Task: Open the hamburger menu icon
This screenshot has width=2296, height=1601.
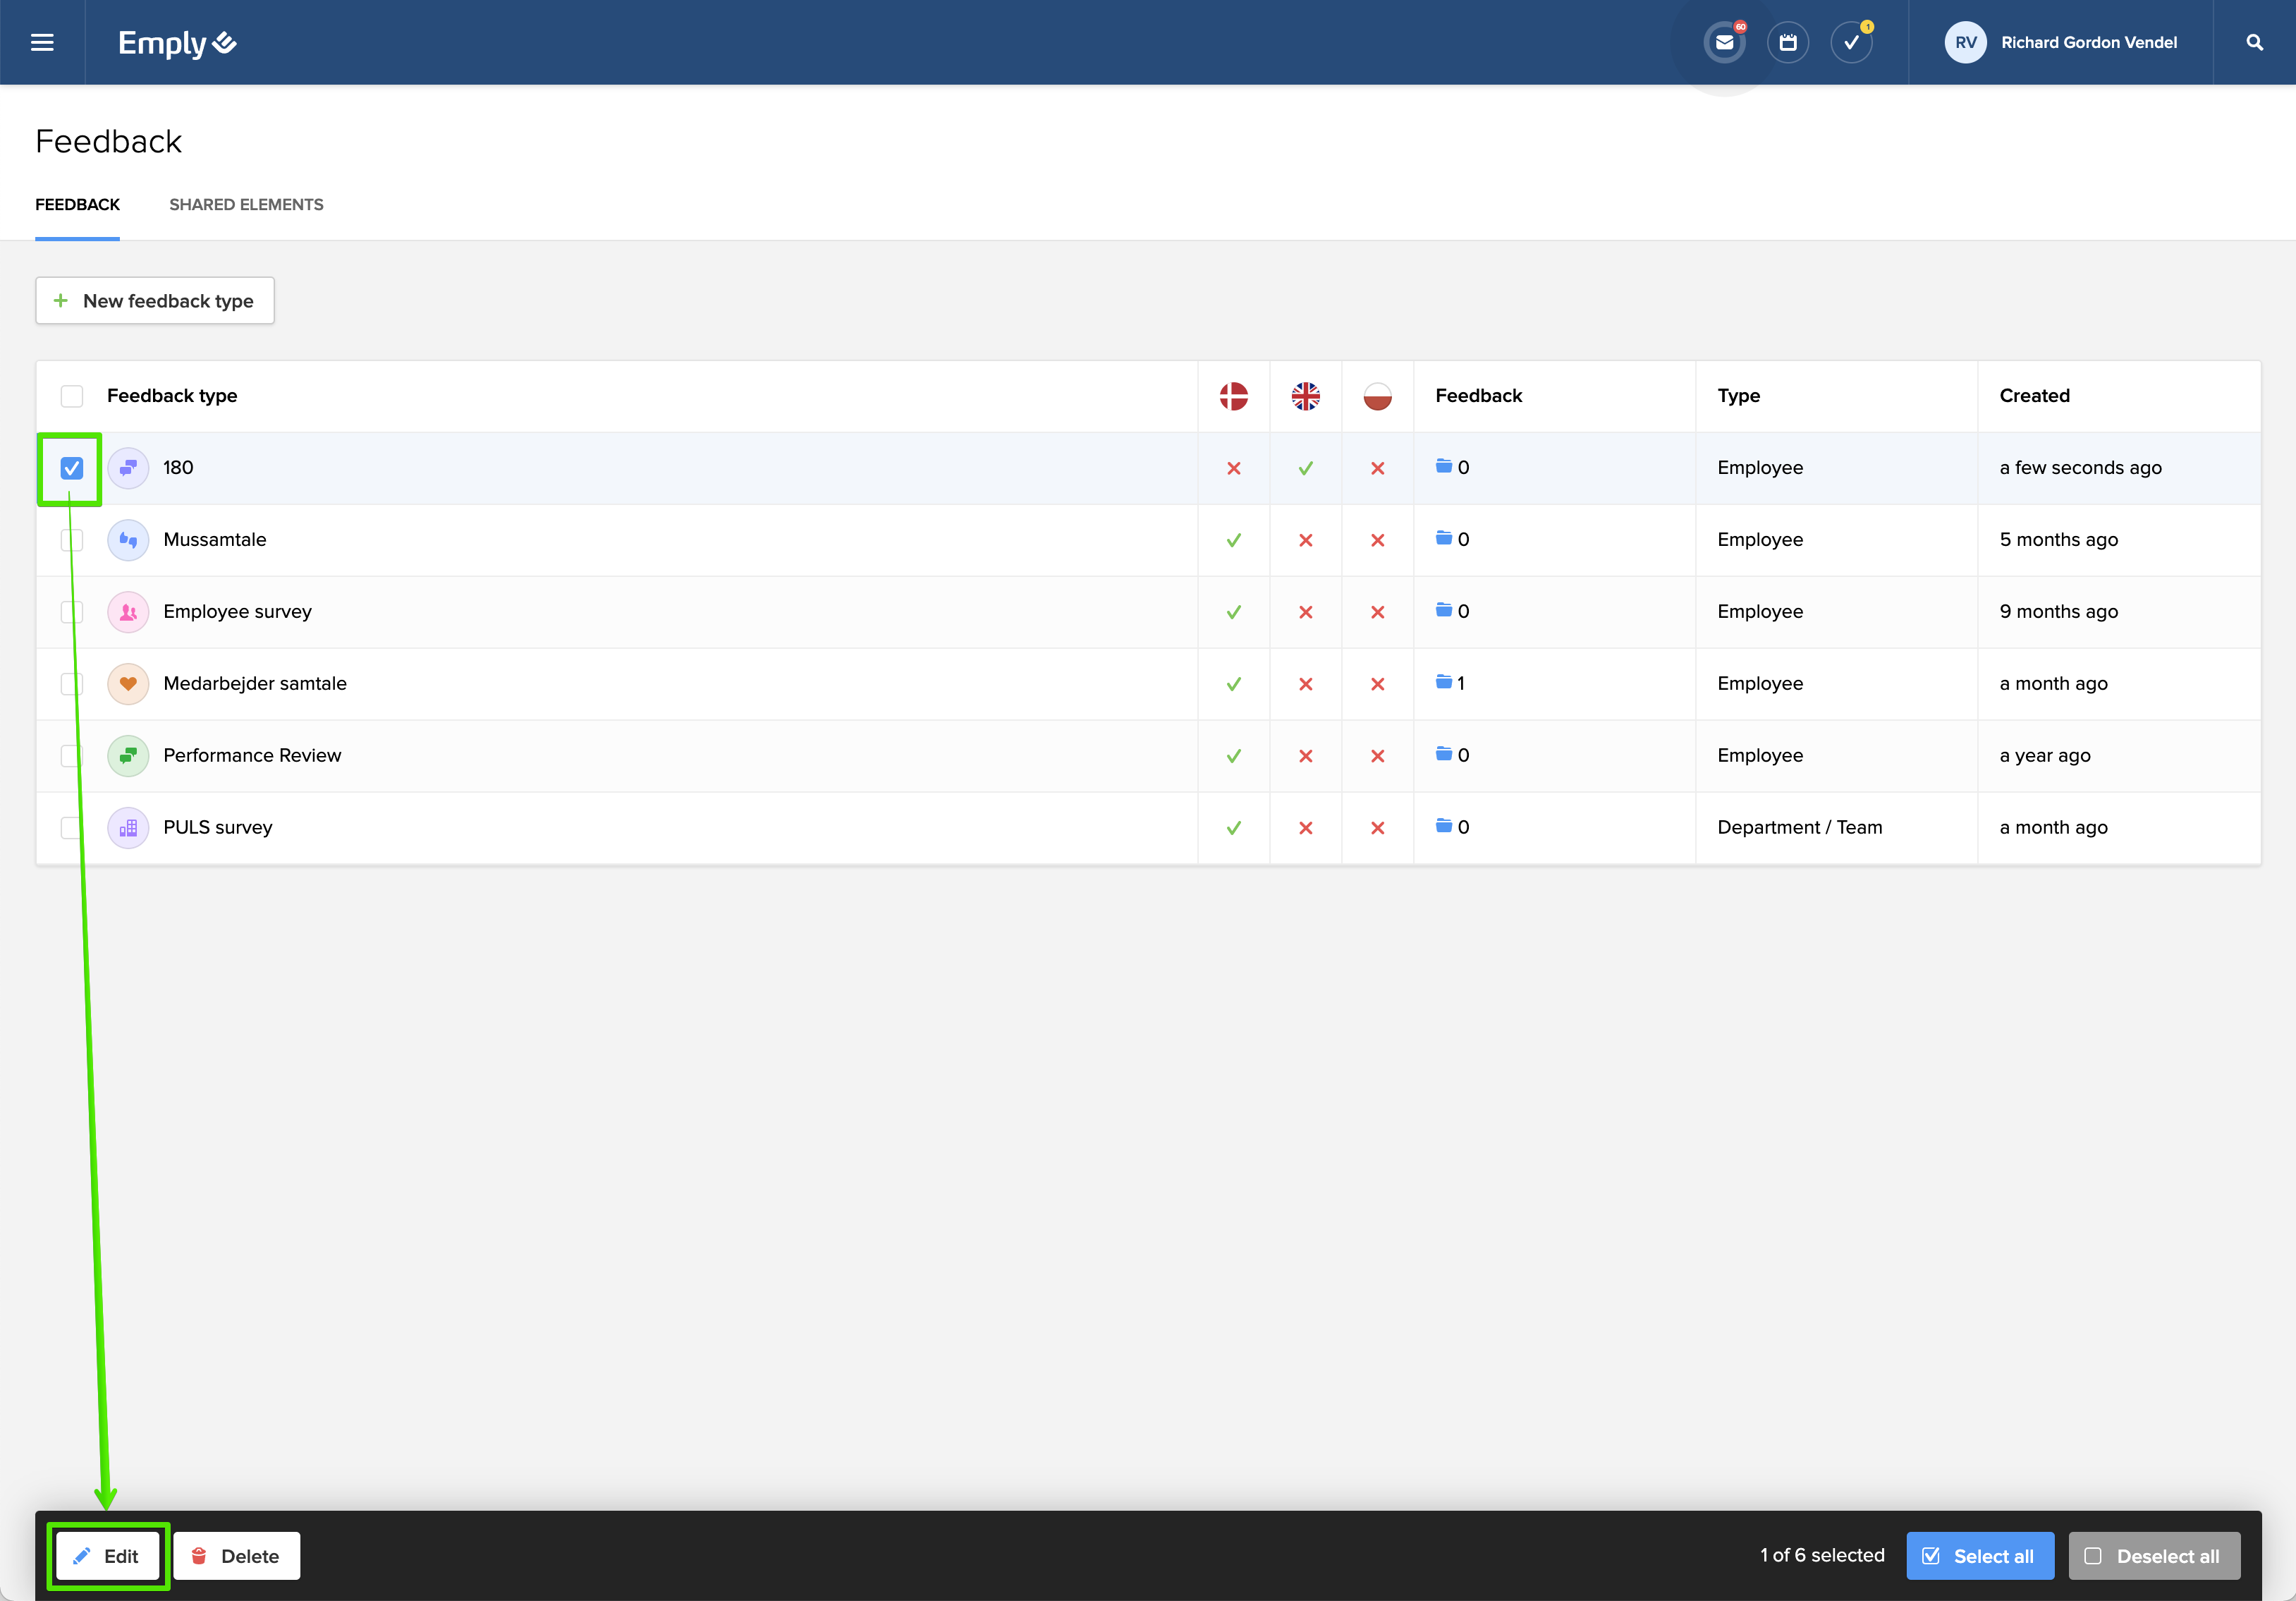Action: tap(42, 42)
